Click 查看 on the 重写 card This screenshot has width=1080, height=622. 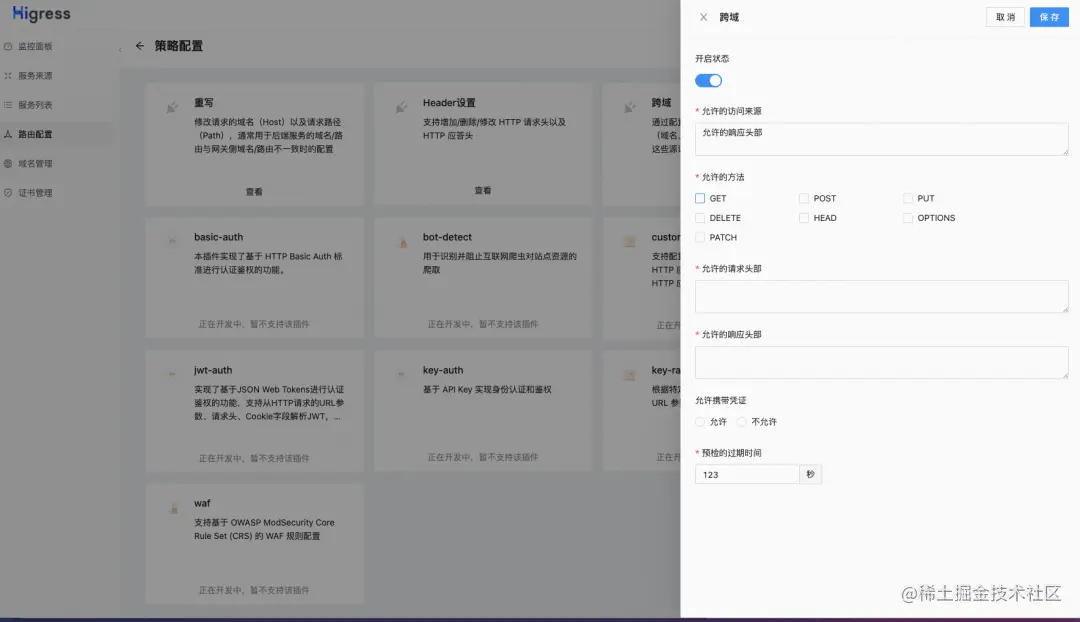tap(254, 191)
